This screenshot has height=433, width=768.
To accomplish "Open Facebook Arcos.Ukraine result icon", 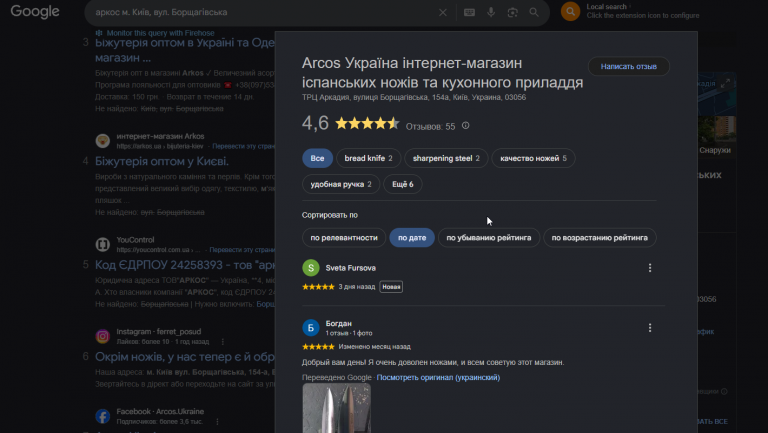I will tap(102, 416).
